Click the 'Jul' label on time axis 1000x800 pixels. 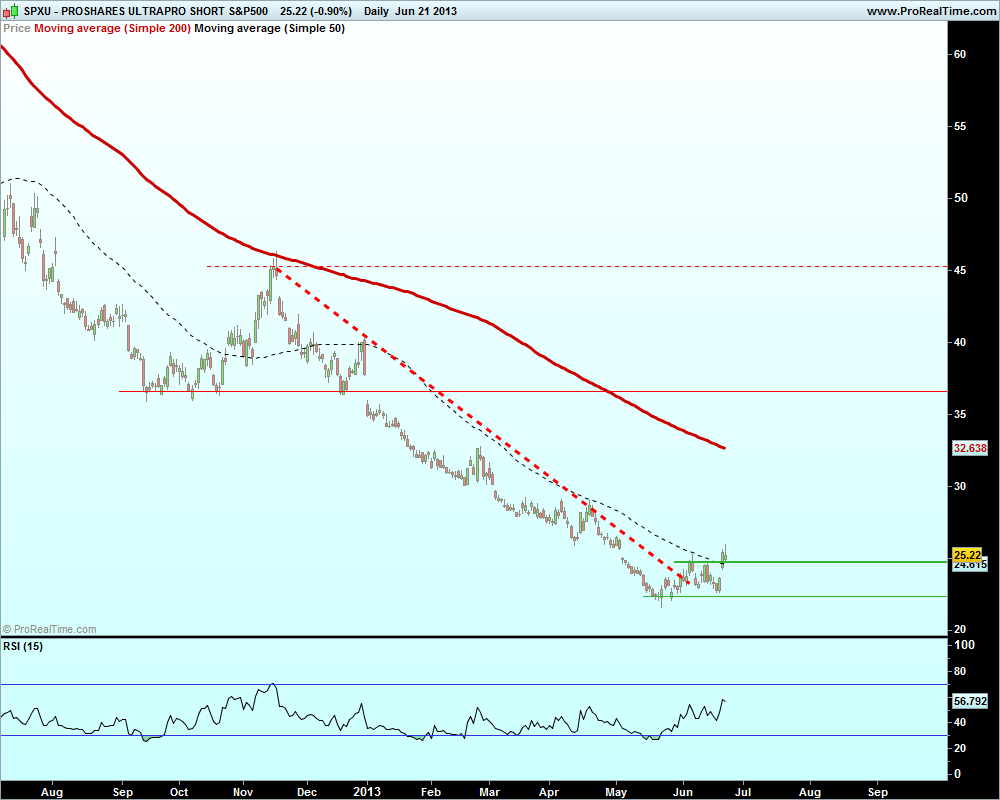tap(743, 792)
